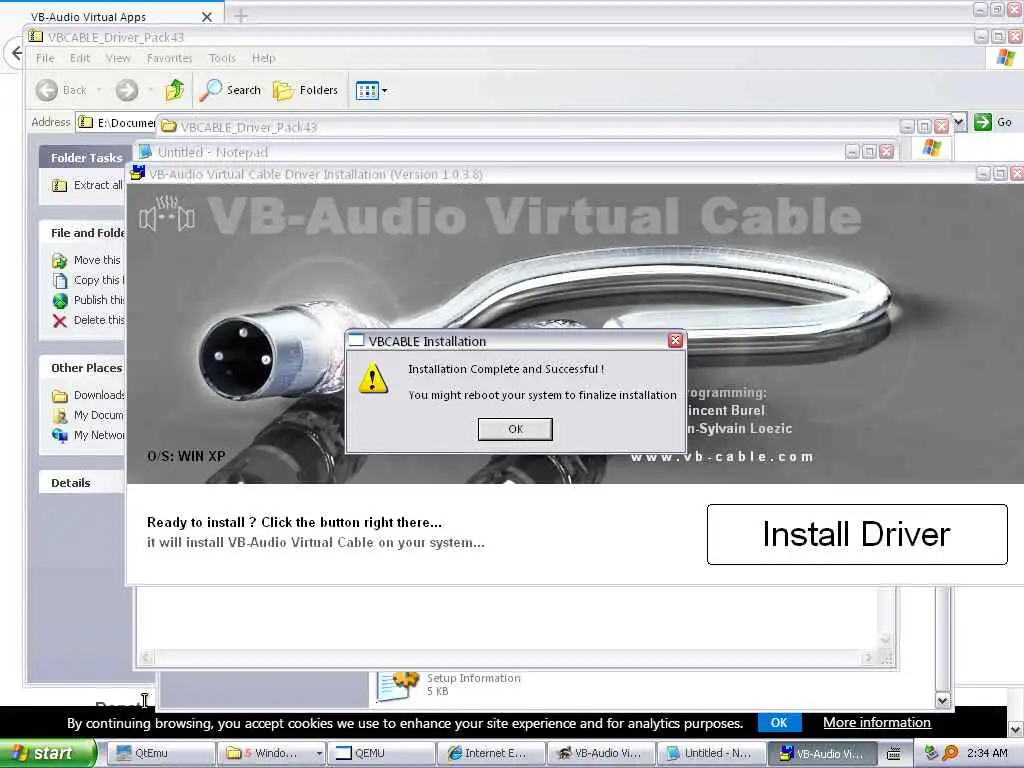This screenshot has width=1024, height=768.
Task: Click the safely remove hardware tray icon
Action: click(931, 753)
